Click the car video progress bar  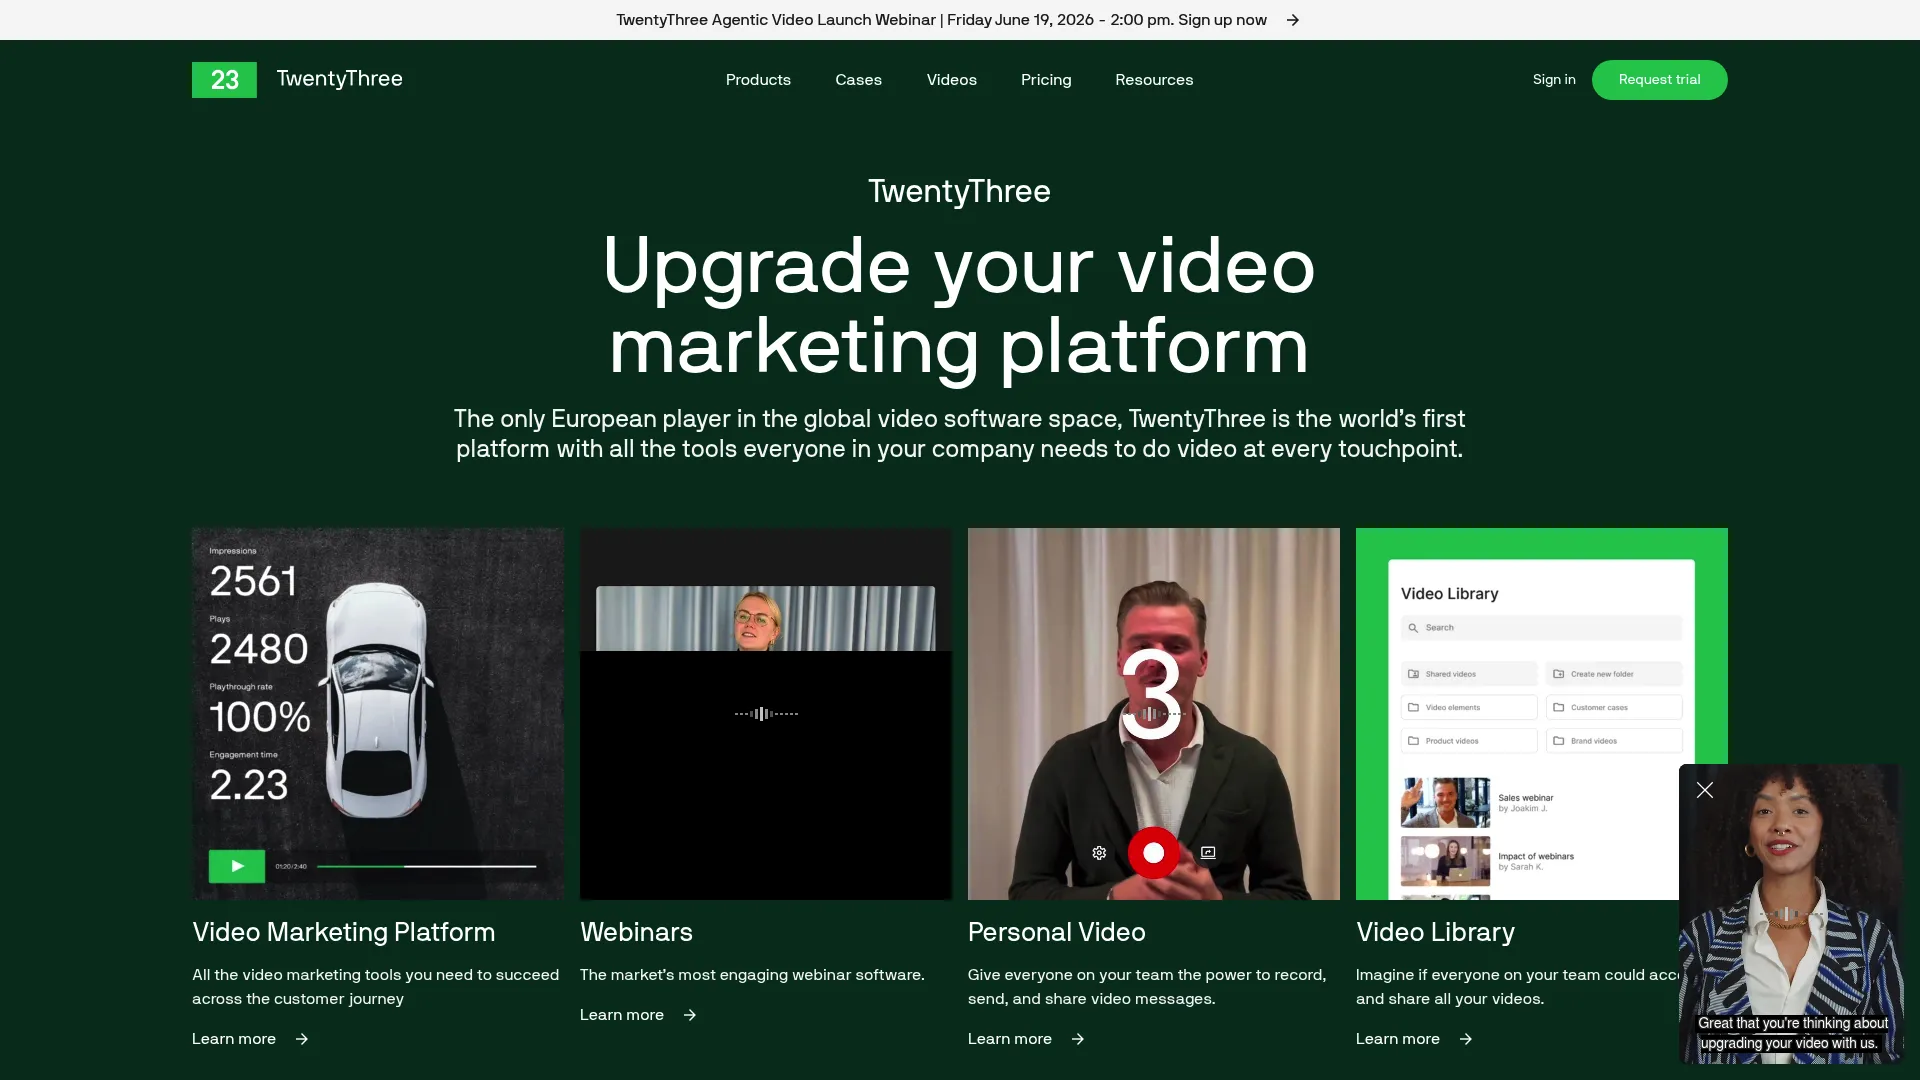pos(427,866)
